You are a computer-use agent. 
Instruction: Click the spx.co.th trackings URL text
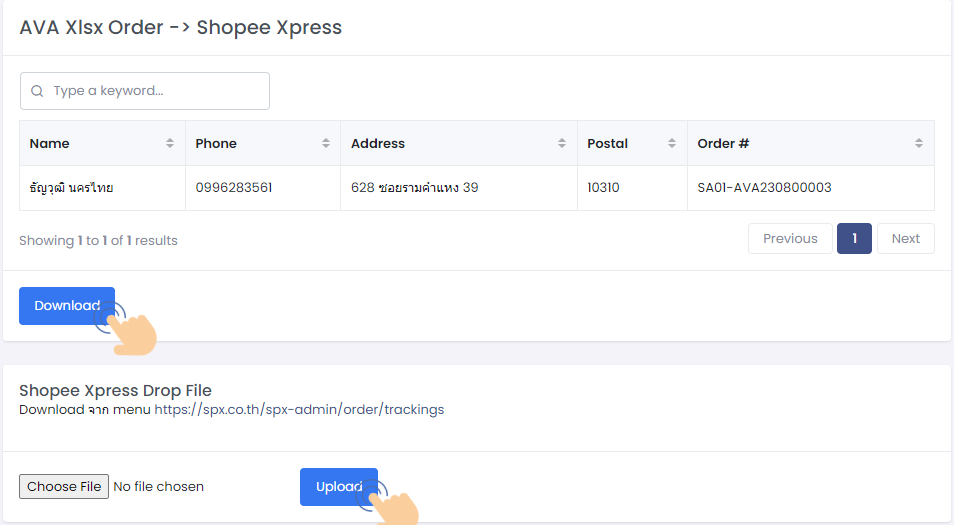(x=299, y=409)
